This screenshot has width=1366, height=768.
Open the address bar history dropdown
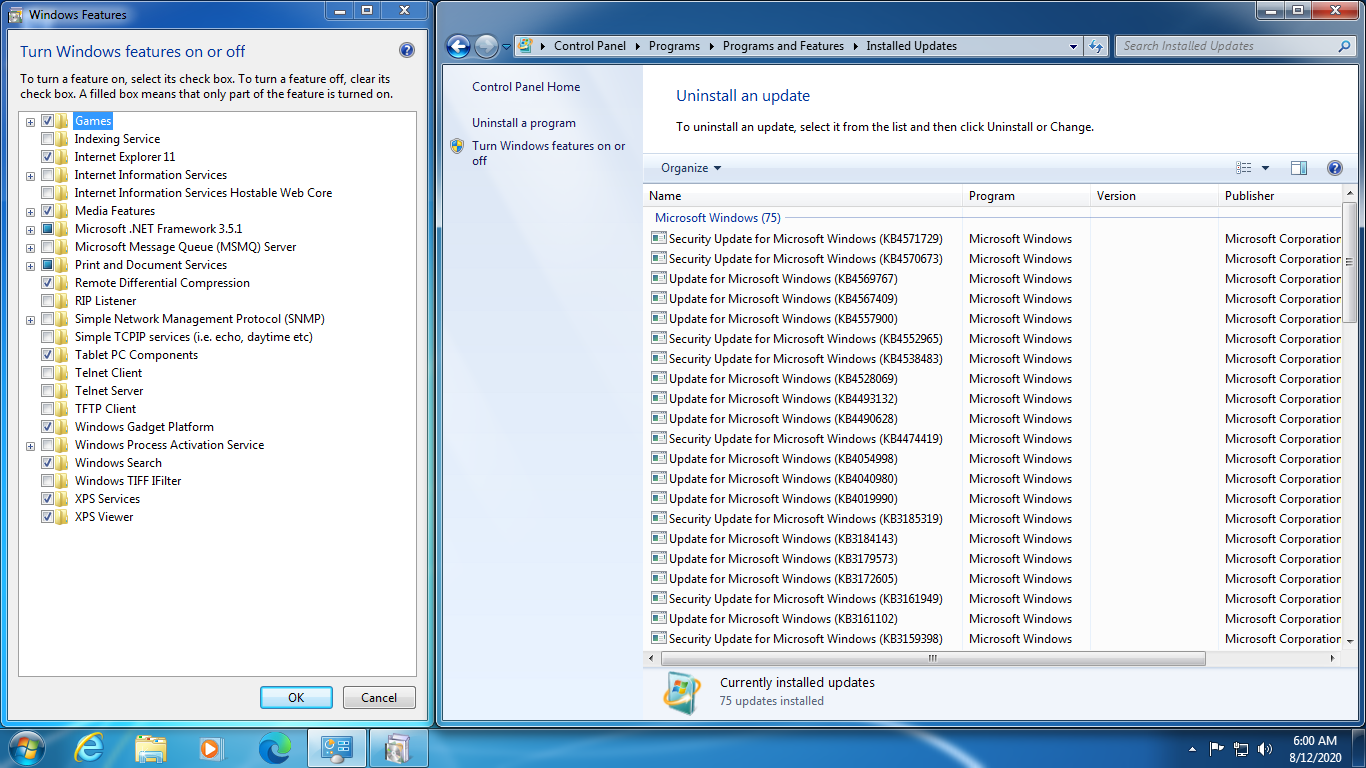[x=1073, y=46]
